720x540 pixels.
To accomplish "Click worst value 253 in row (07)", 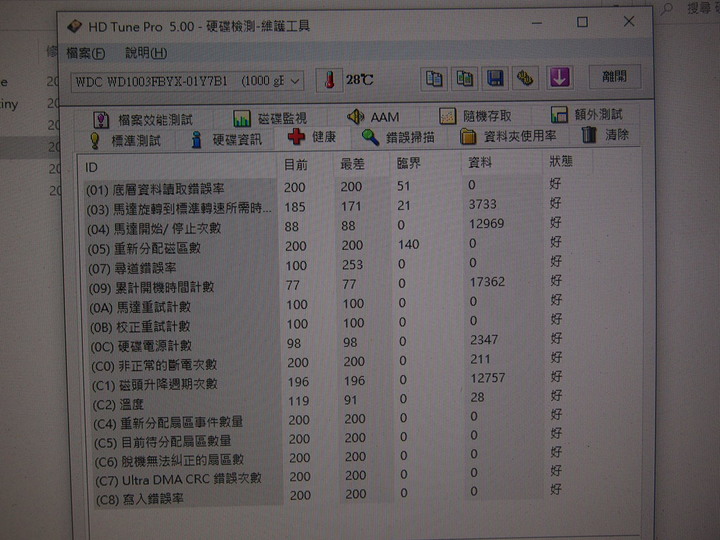I will (352, 264).
